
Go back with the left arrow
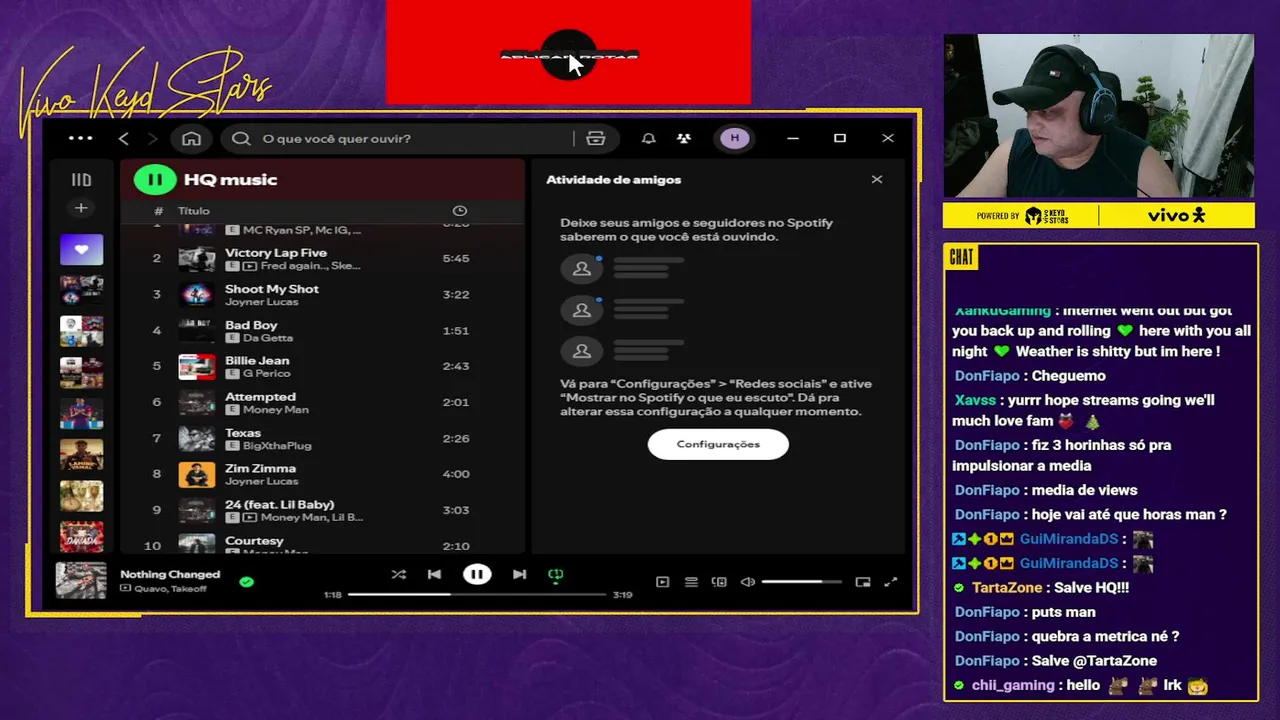pyautogui.click(x=124, y=138)
